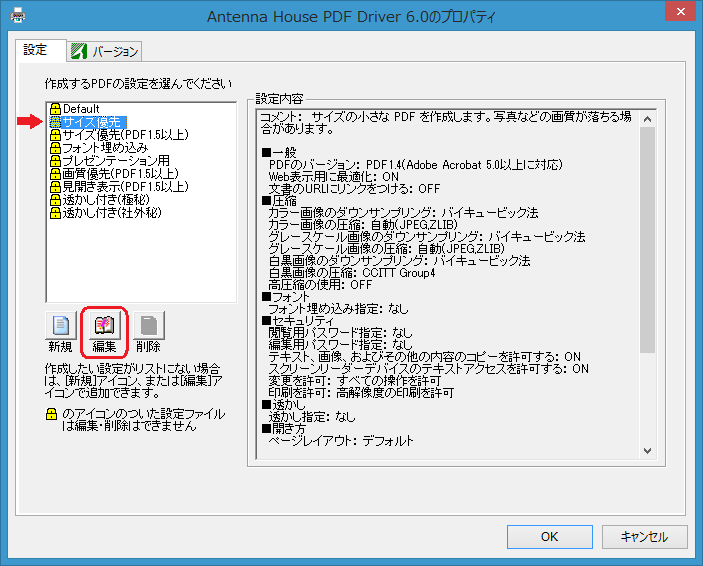This screenshot has height=566, width=703.
Task: Click the 削除 (delete) icon
Action: pyautogui.click(x=148, y=325)
